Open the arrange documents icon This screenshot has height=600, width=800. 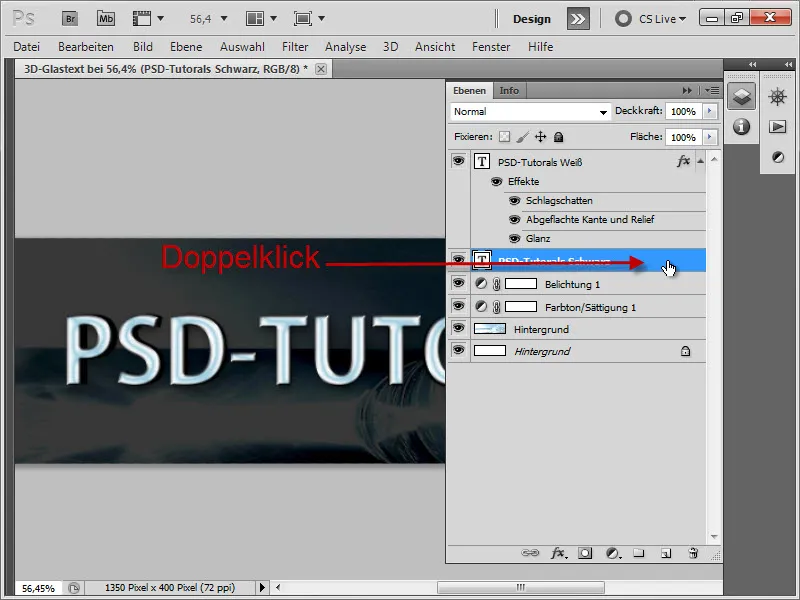255,19
